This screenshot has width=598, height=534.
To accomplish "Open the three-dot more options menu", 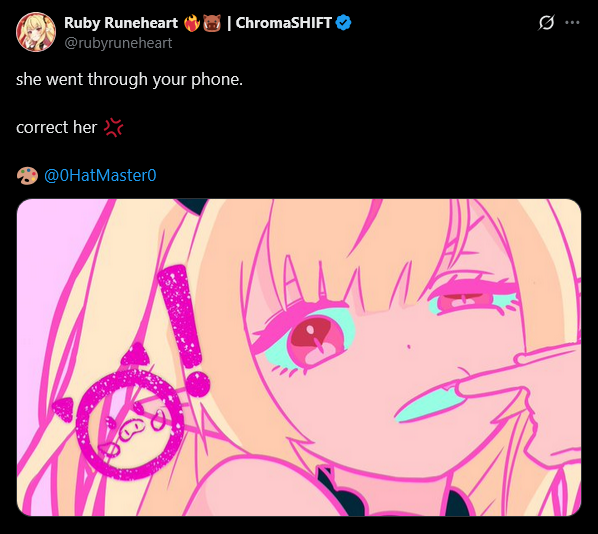I will (x=572, y=23).
